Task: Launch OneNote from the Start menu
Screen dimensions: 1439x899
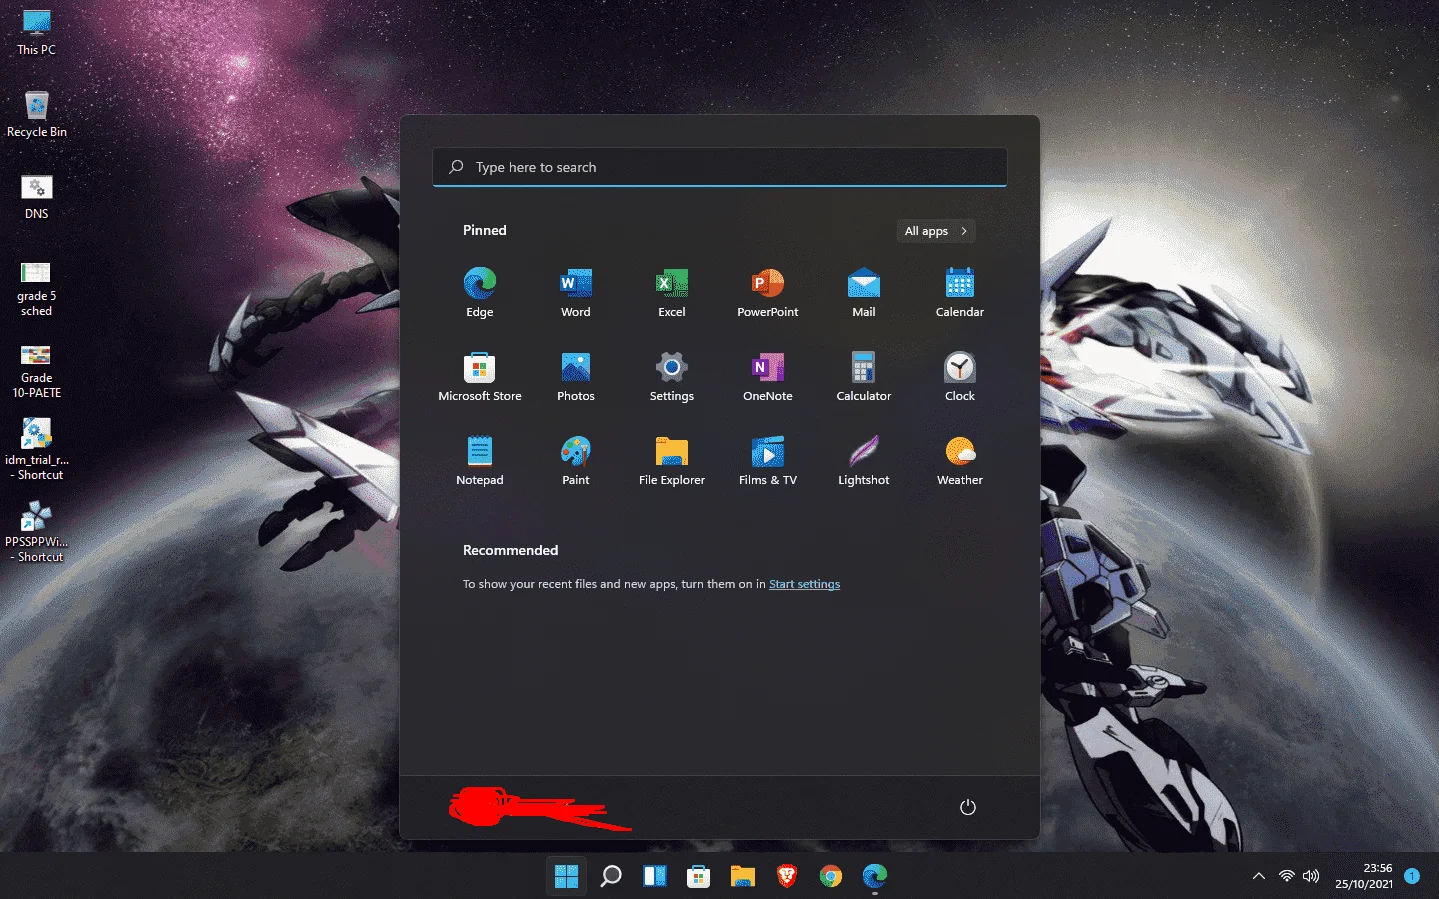Action: click(x=768, y=376)
